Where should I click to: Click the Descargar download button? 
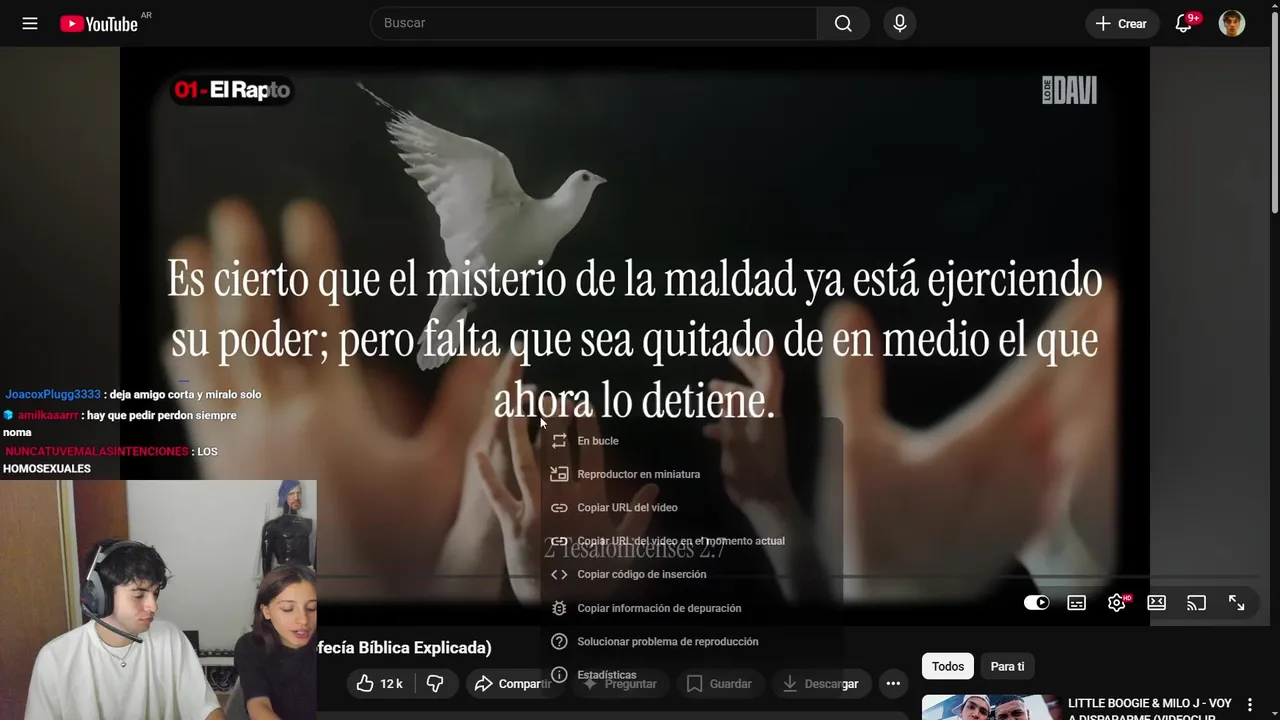(x=821, y=684)
